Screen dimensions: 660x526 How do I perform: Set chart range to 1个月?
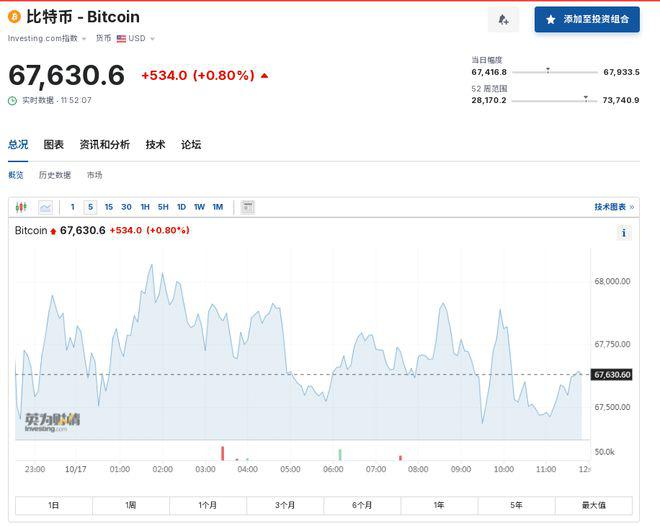point(208,505)
